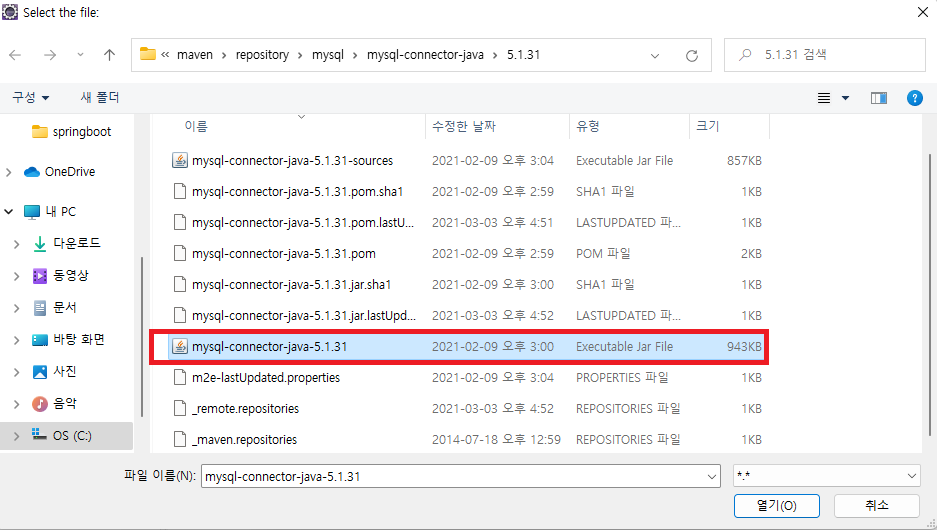The width and height of the screenshot is (937, 530).
Task: Navigate to mysql in the breadcrumb
Action: [328, 55]
